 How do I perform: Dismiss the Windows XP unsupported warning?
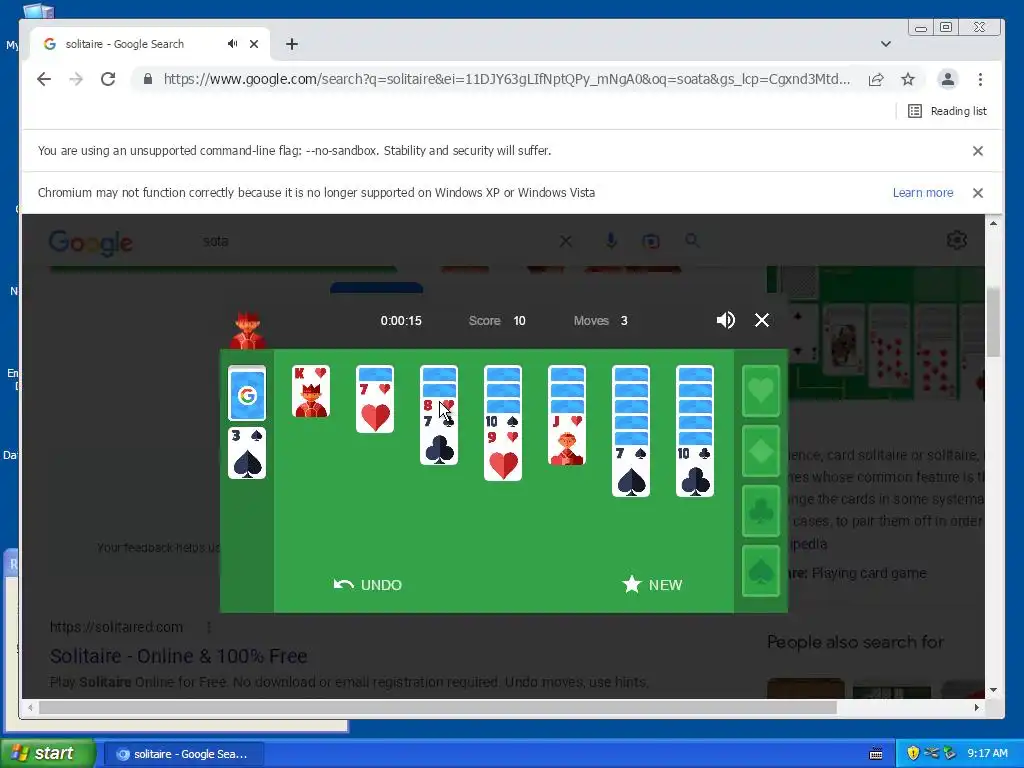click(978, 193)
